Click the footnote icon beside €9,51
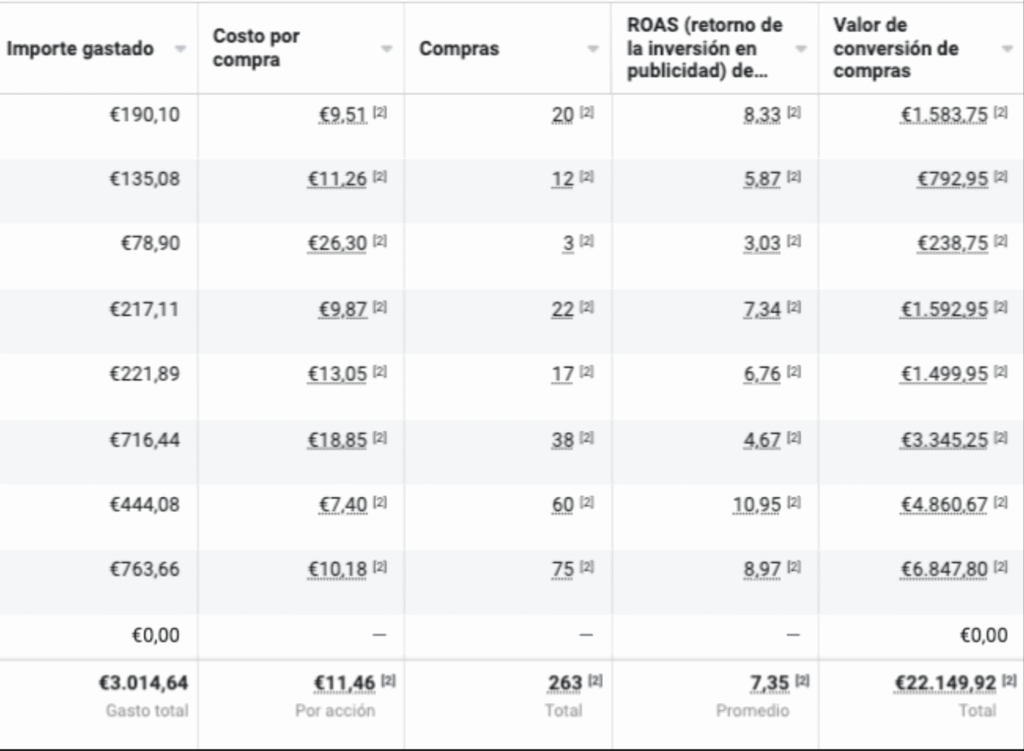 (x=380, y=114)
